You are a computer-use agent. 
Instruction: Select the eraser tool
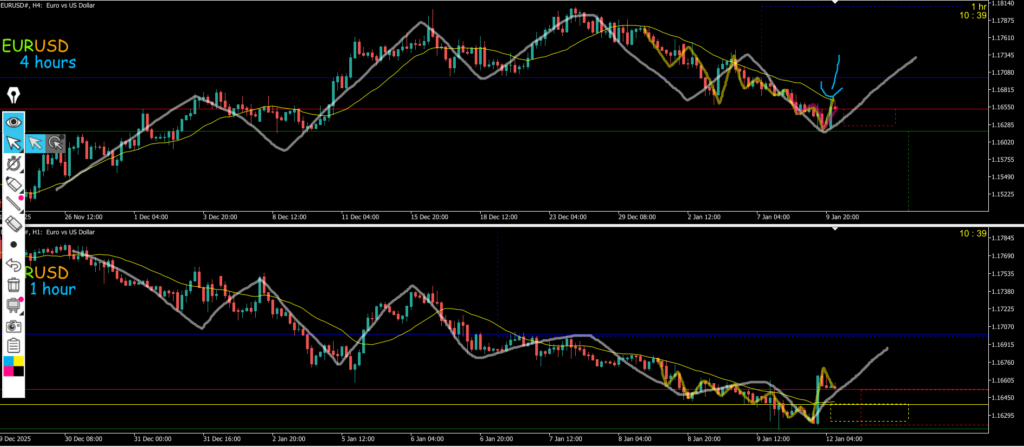click(13, 225)
